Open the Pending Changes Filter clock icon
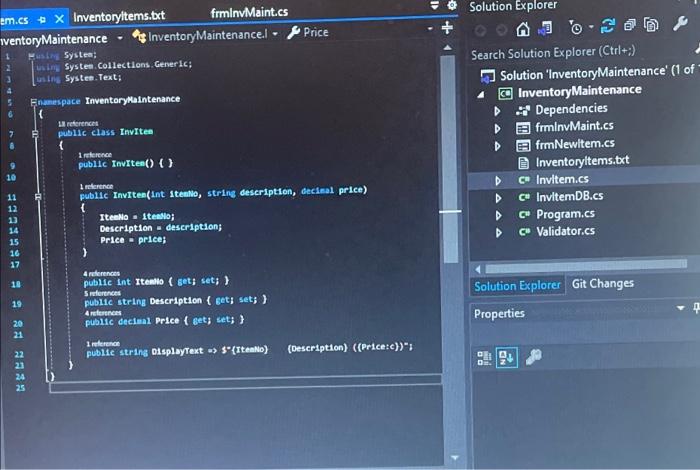This screenshot has width=700, height=470. point(576,27)
